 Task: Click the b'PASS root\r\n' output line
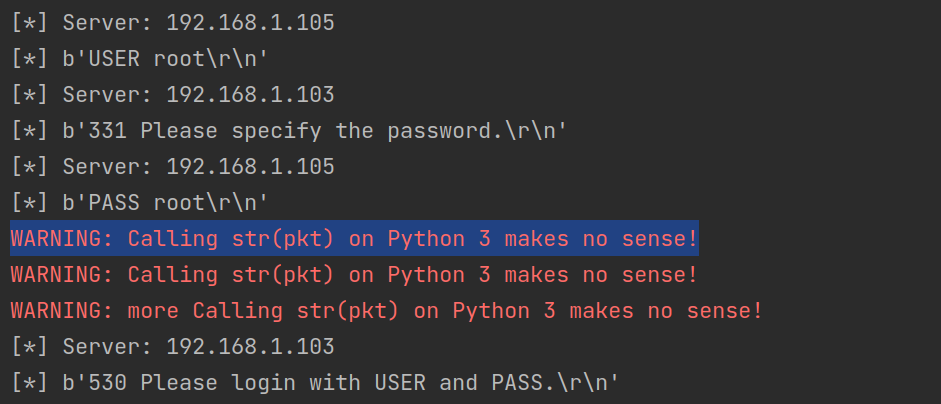click(165, 202)
